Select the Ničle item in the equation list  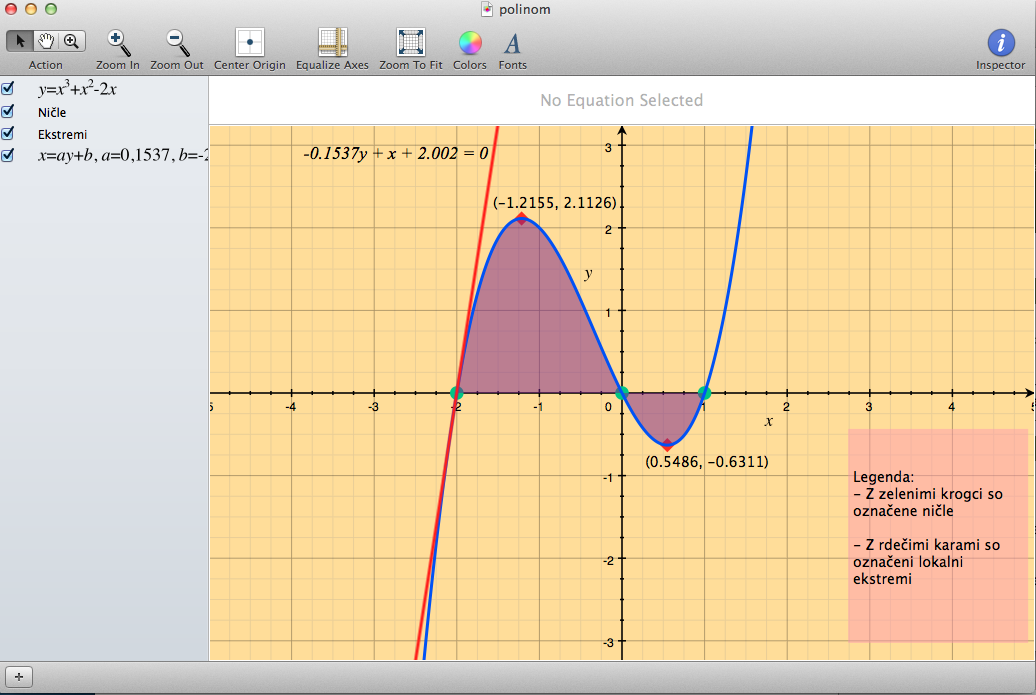click(52, 112)
